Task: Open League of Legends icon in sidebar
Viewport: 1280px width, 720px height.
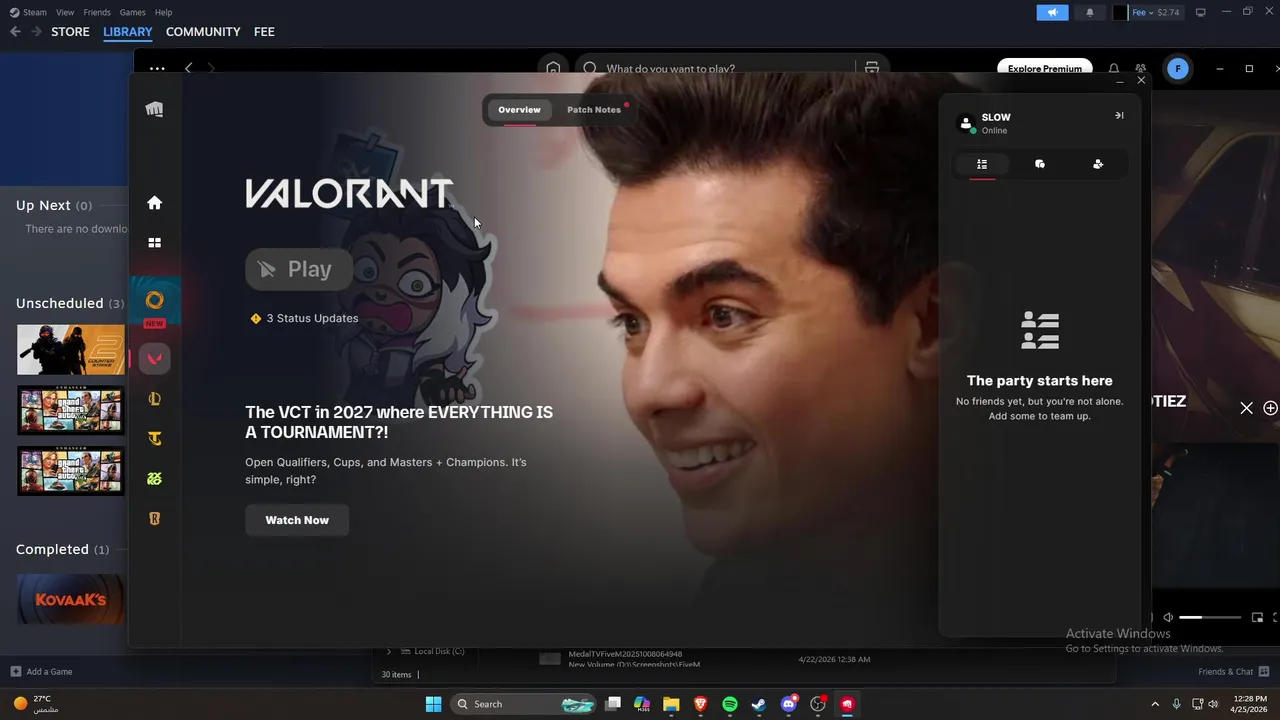Action: pyautogui.click(x=154, y=399)
